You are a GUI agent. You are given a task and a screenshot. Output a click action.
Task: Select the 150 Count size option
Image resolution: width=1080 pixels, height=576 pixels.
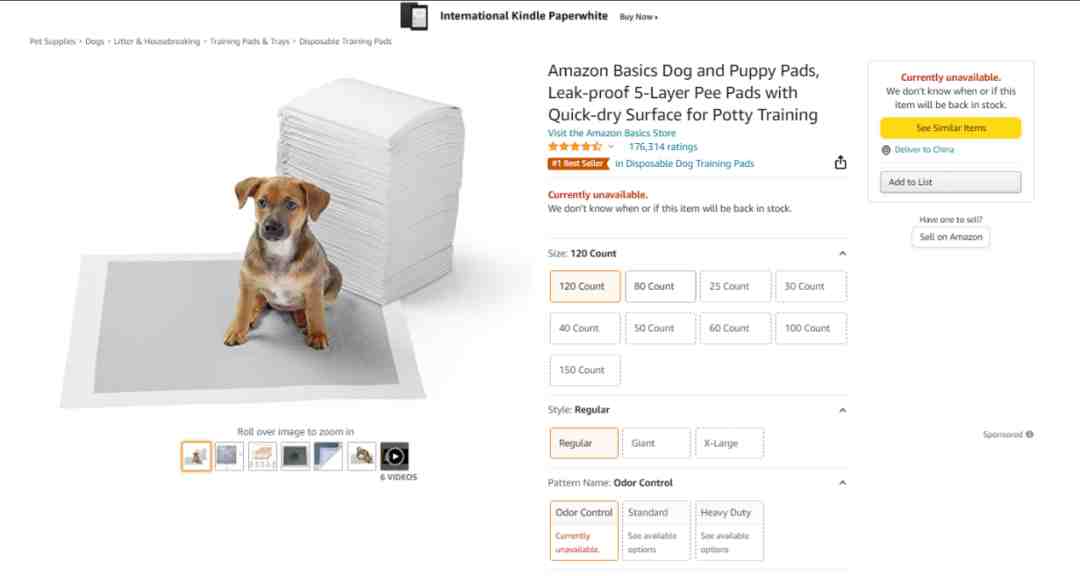point(585,370)
